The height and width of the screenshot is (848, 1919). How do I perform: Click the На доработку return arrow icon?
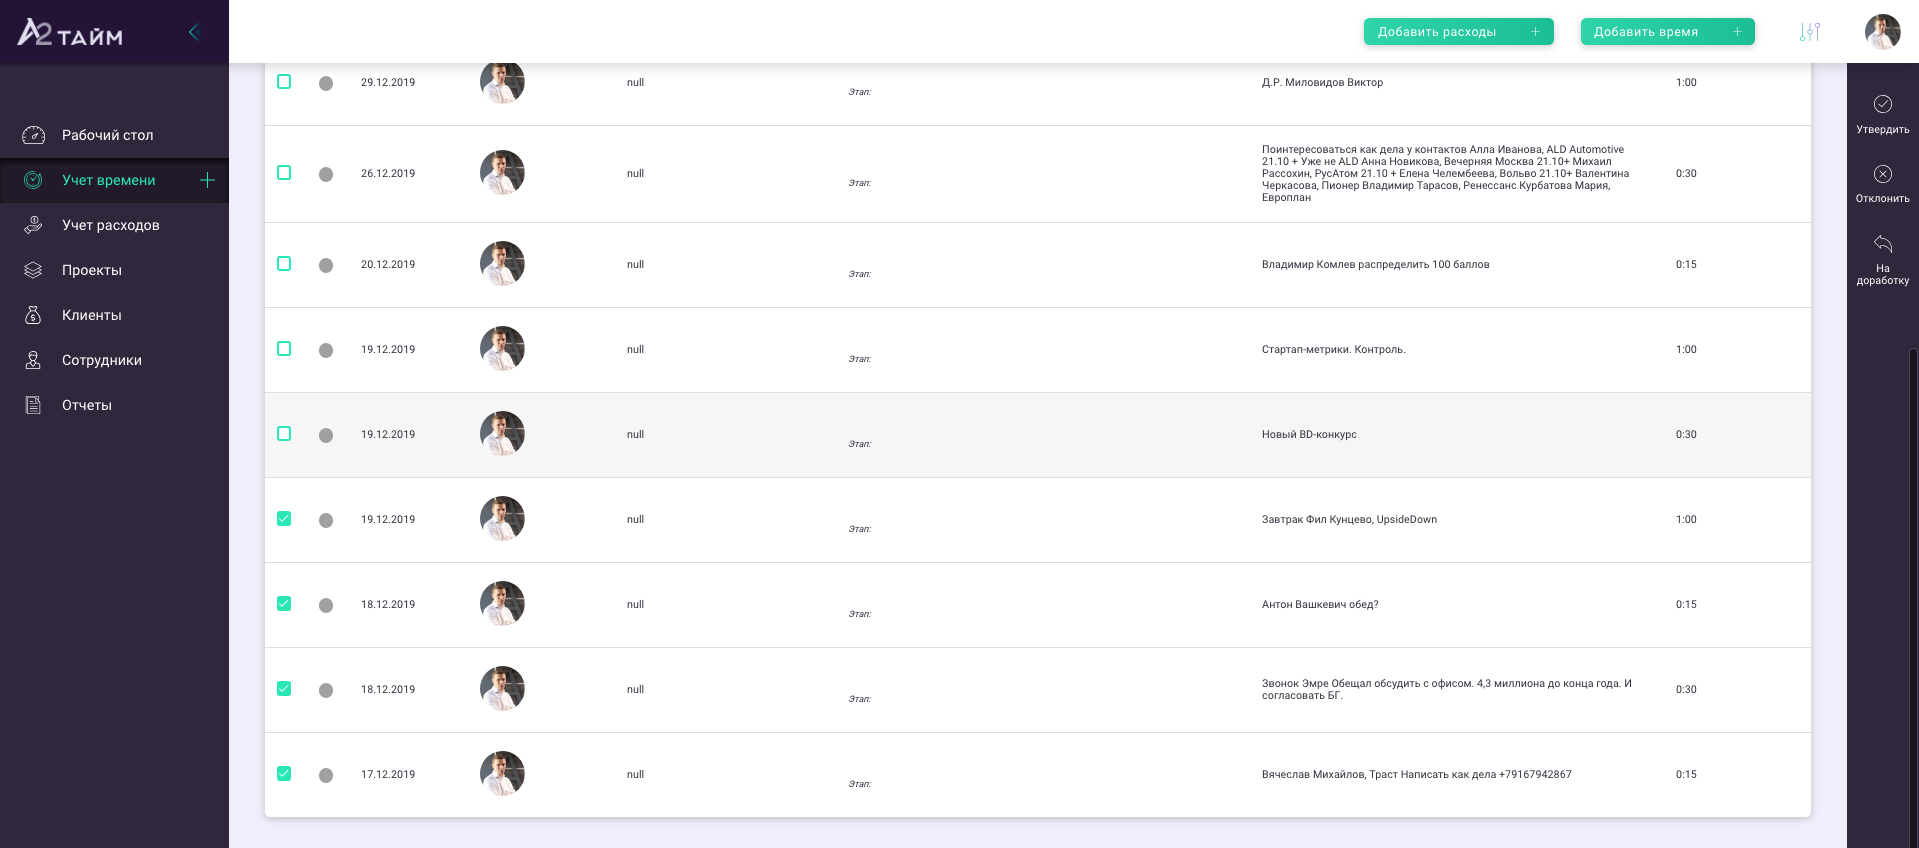(x=1882, y=244)
